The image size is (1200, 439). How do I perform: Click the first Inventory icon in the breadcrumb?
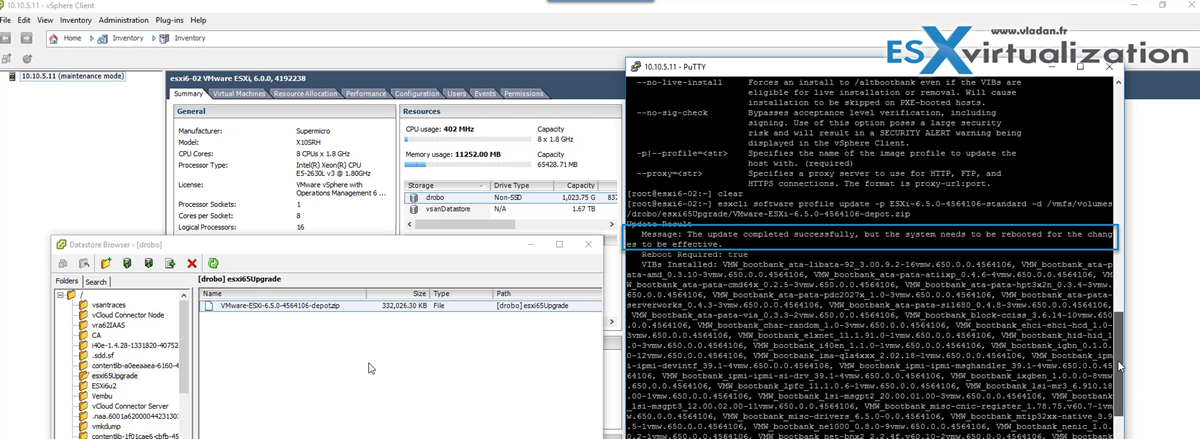(102, 38)
